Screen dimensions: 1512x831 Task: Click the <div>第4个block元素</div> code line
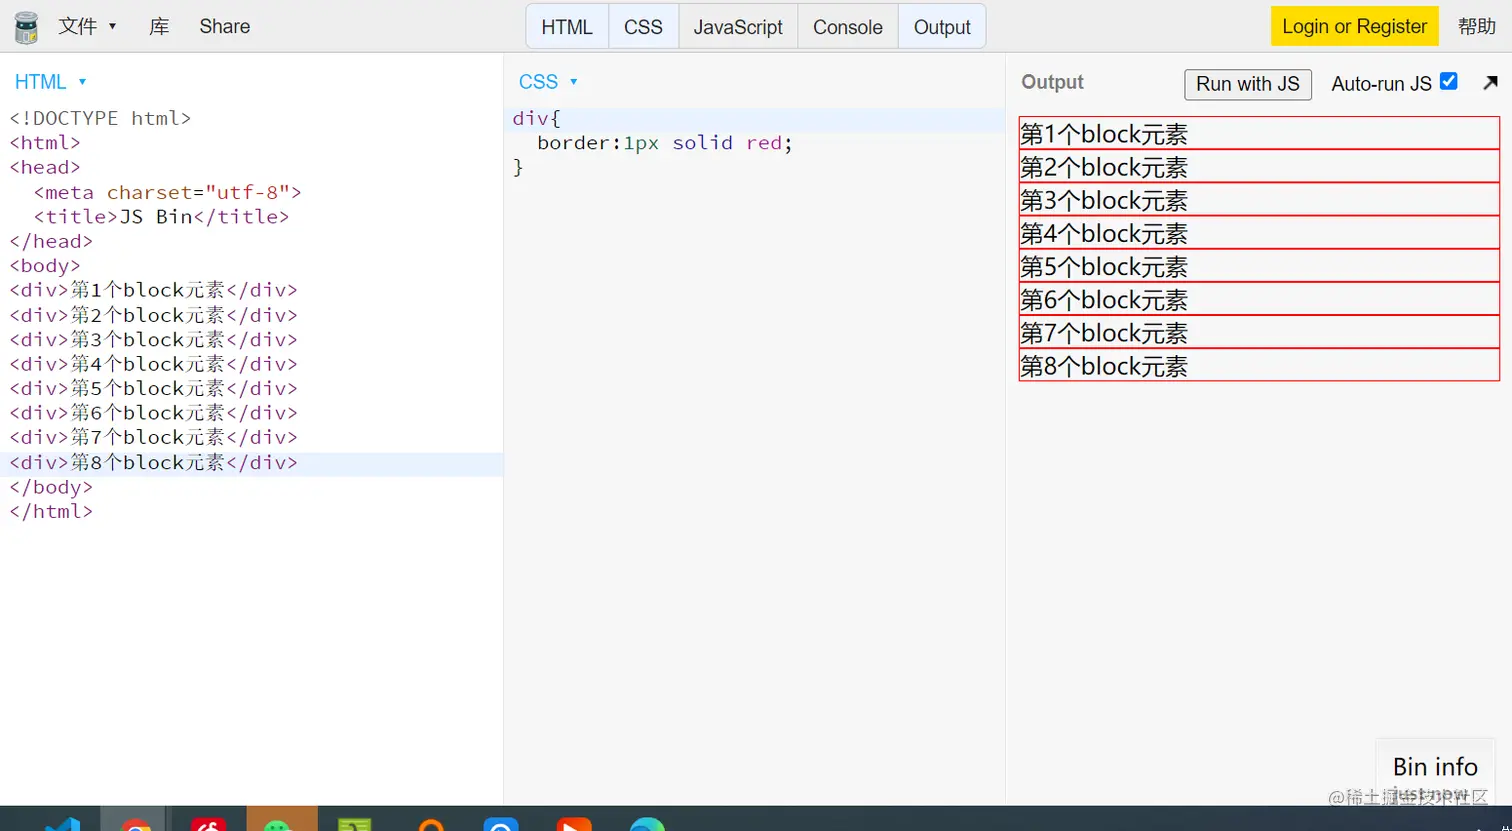[154, 364]
